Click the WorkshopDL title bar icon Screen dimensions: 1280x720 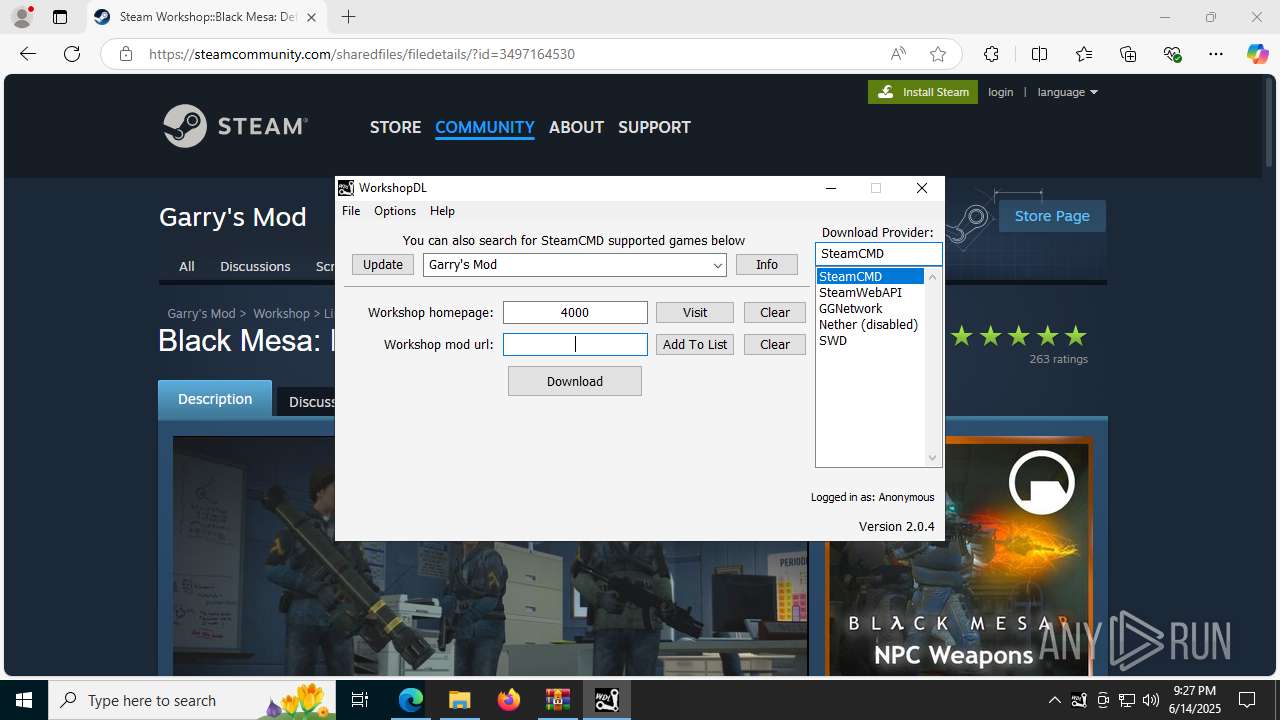tap(346, 188)
